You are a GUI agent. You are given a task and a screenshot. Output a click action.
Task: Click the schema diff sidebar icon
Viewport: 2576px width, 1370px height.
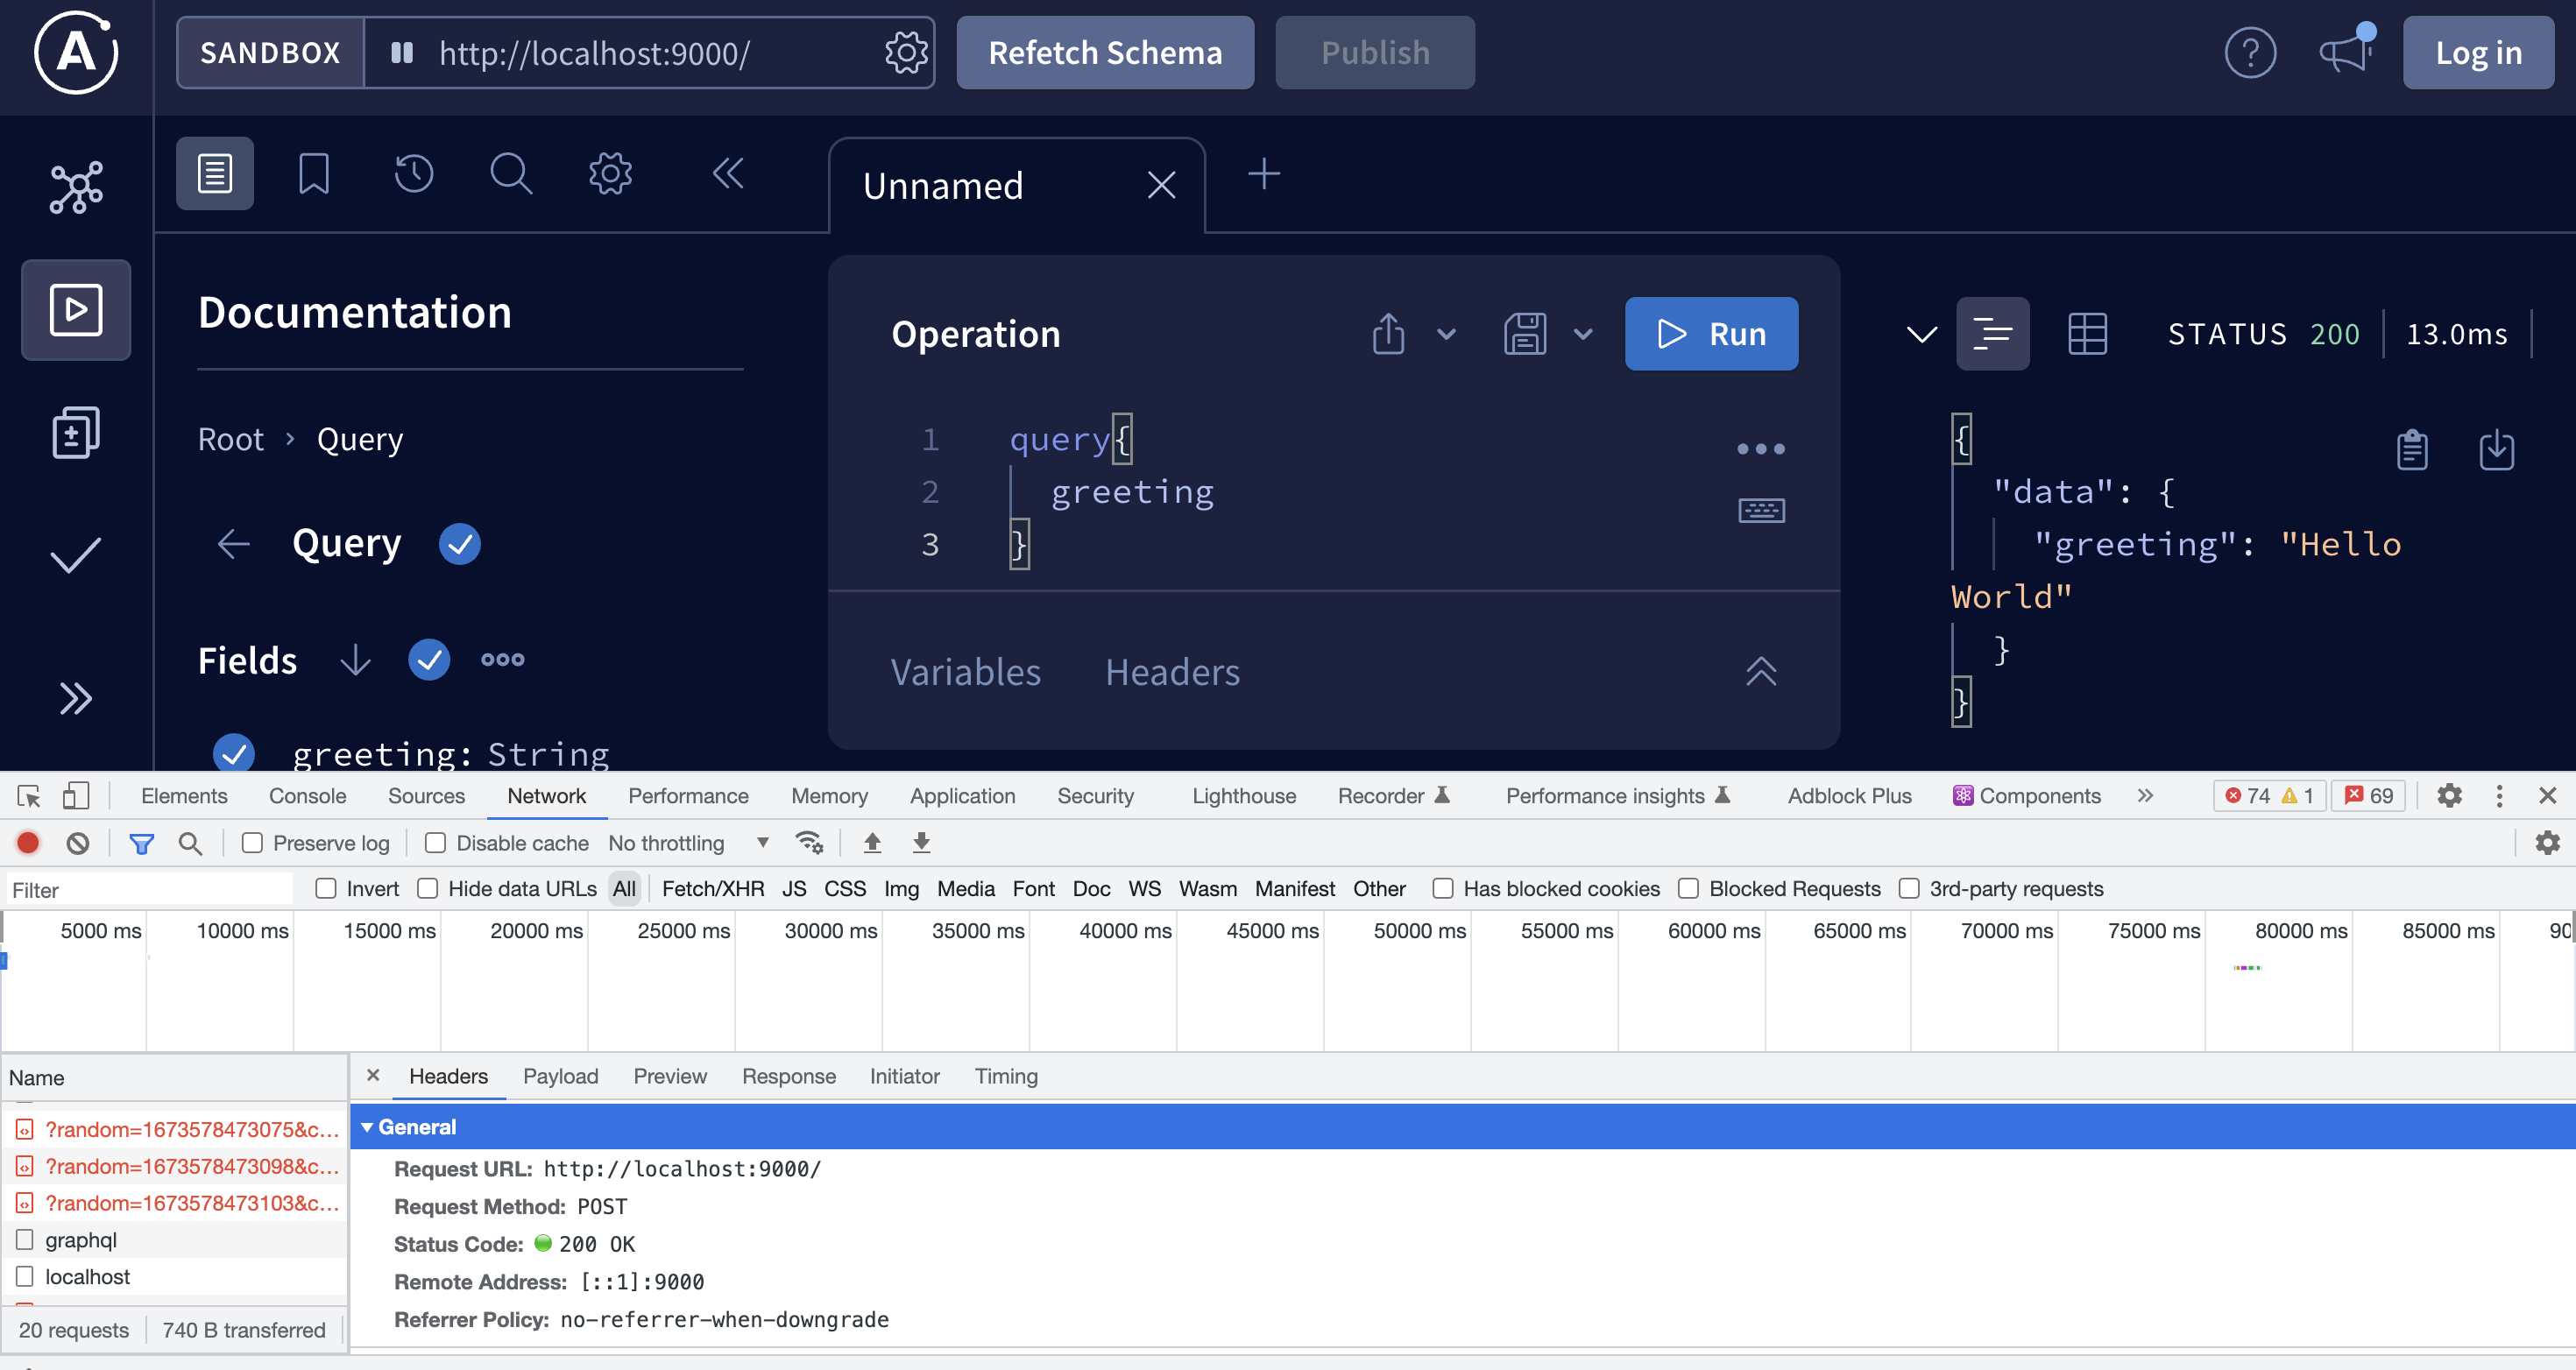pos(76,433)
